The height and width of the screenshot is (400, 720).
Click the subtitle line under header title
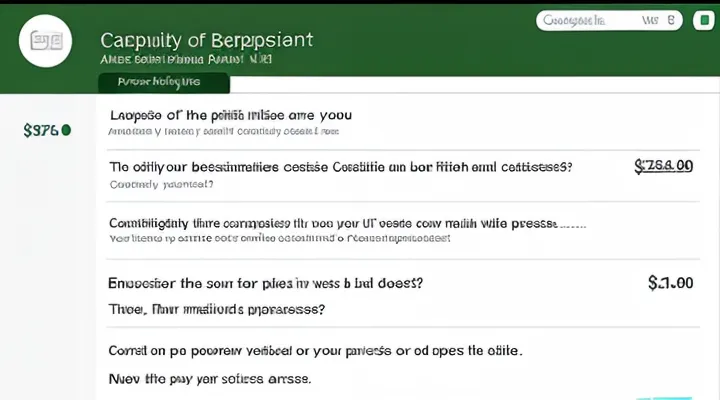coord(192,60)
